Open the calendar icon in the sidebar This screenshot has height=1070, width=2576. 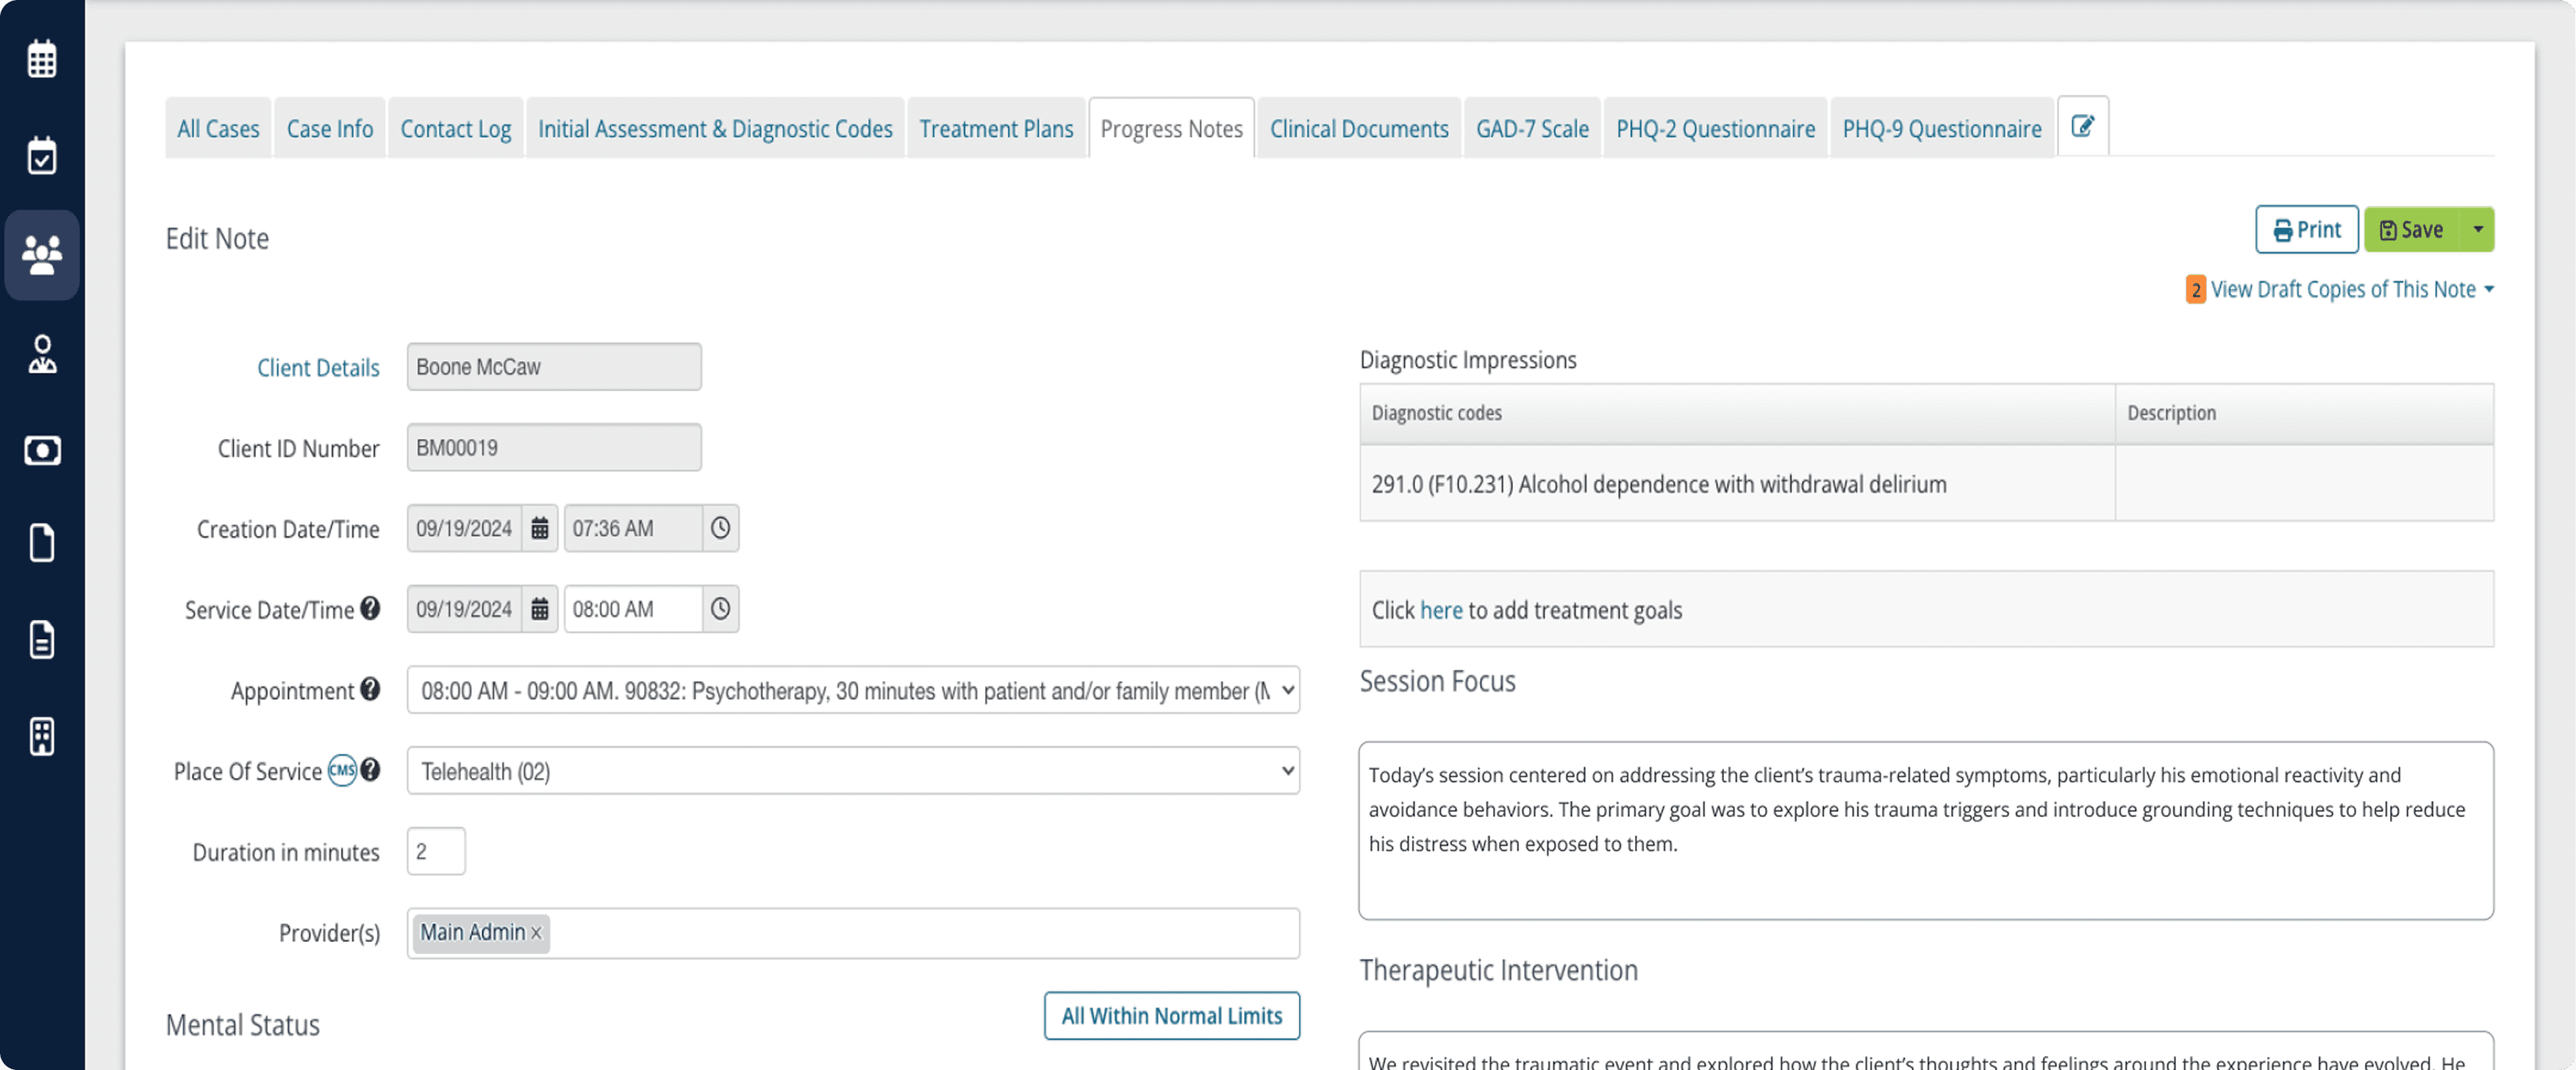tap(41, 57)
